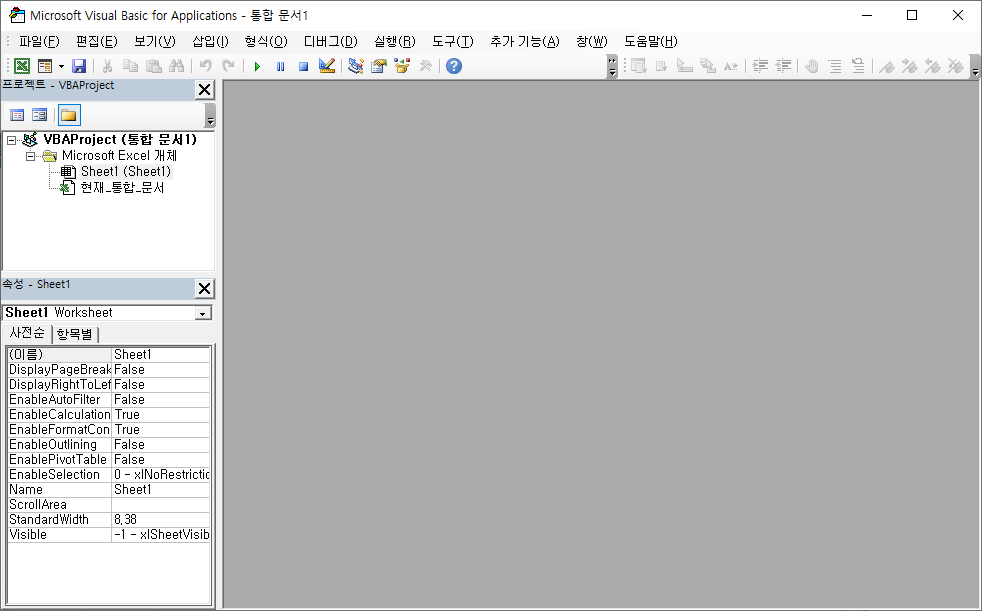The height and width of the screenshot is (611, 982).
Task: Switch to Microsoft Excel view icon
Action: (x=22, y=66)
